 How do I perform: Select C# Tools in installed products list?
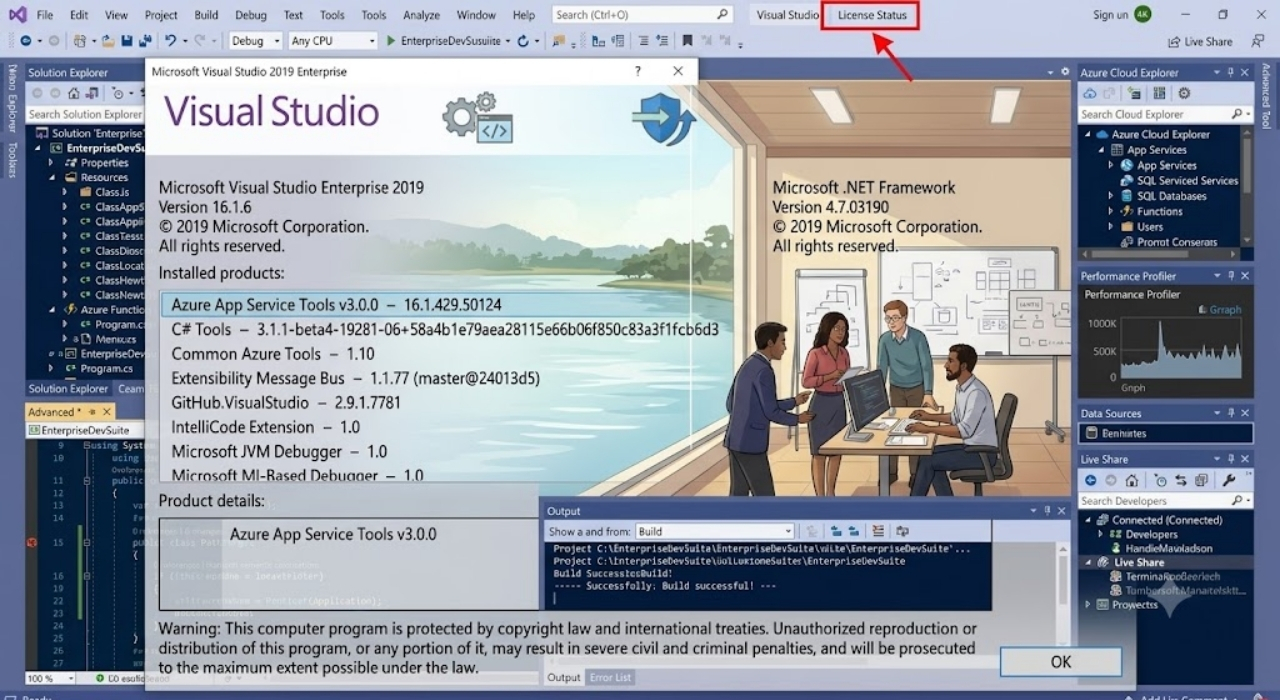pos(445,329)
